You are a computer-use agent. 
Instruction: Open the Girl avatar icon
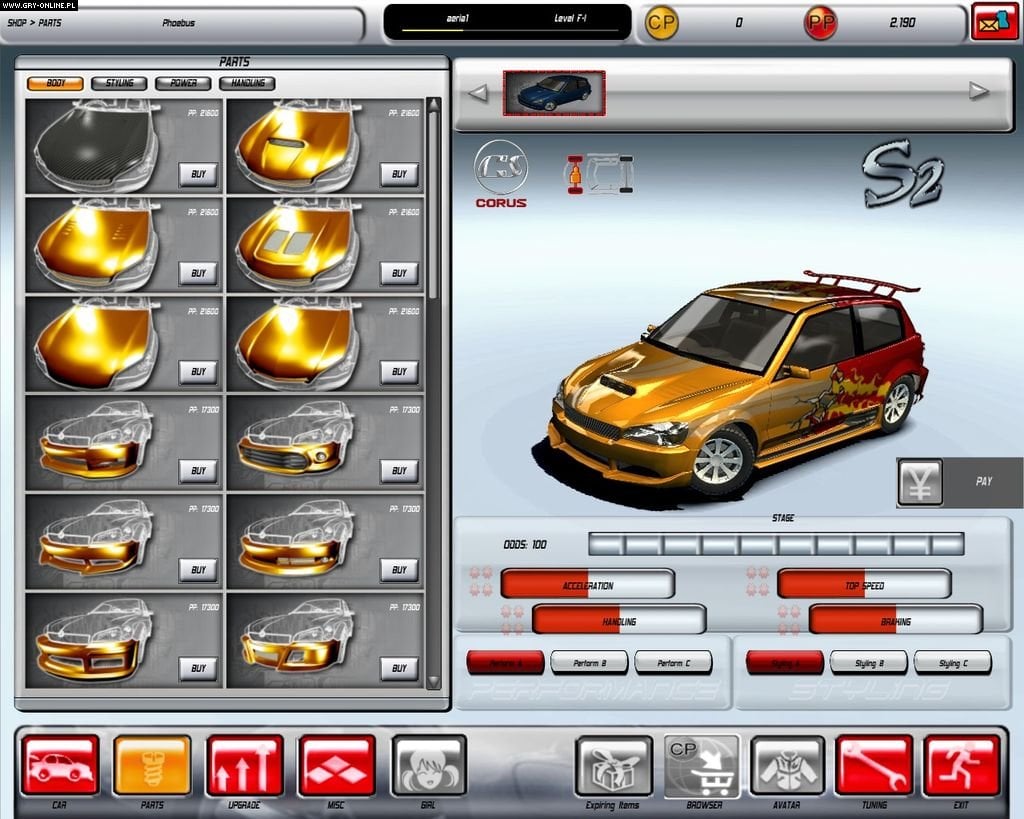pos(430,766)
